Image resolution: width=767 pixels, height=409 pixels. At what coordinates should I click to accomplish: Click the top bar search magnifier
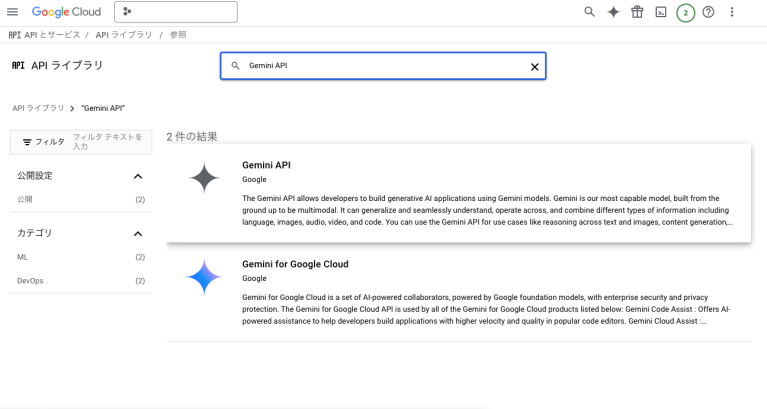[589, 12]
